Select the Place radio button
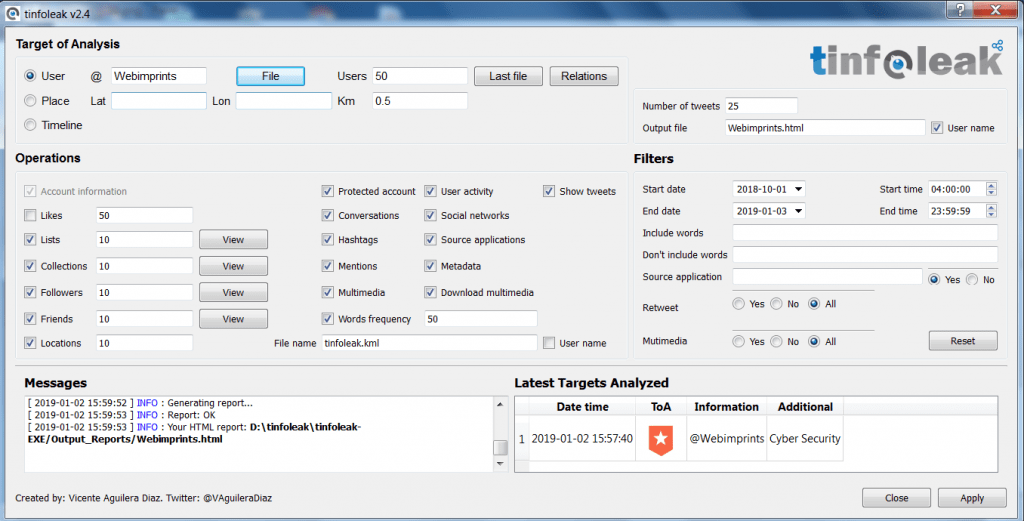 30,101
